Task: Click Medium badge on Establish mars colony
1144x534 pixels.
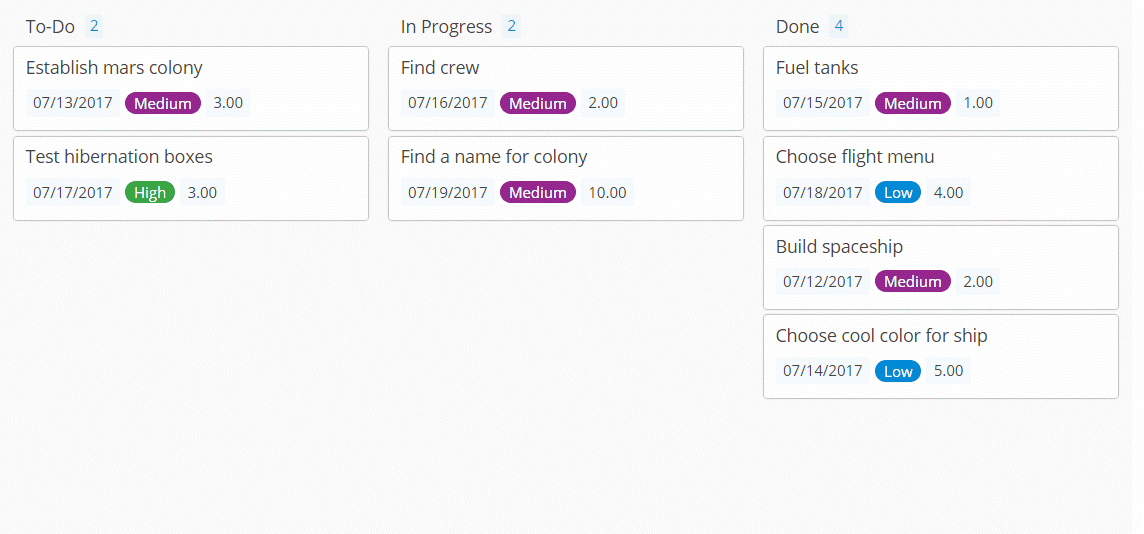Action: click(163, 103)
